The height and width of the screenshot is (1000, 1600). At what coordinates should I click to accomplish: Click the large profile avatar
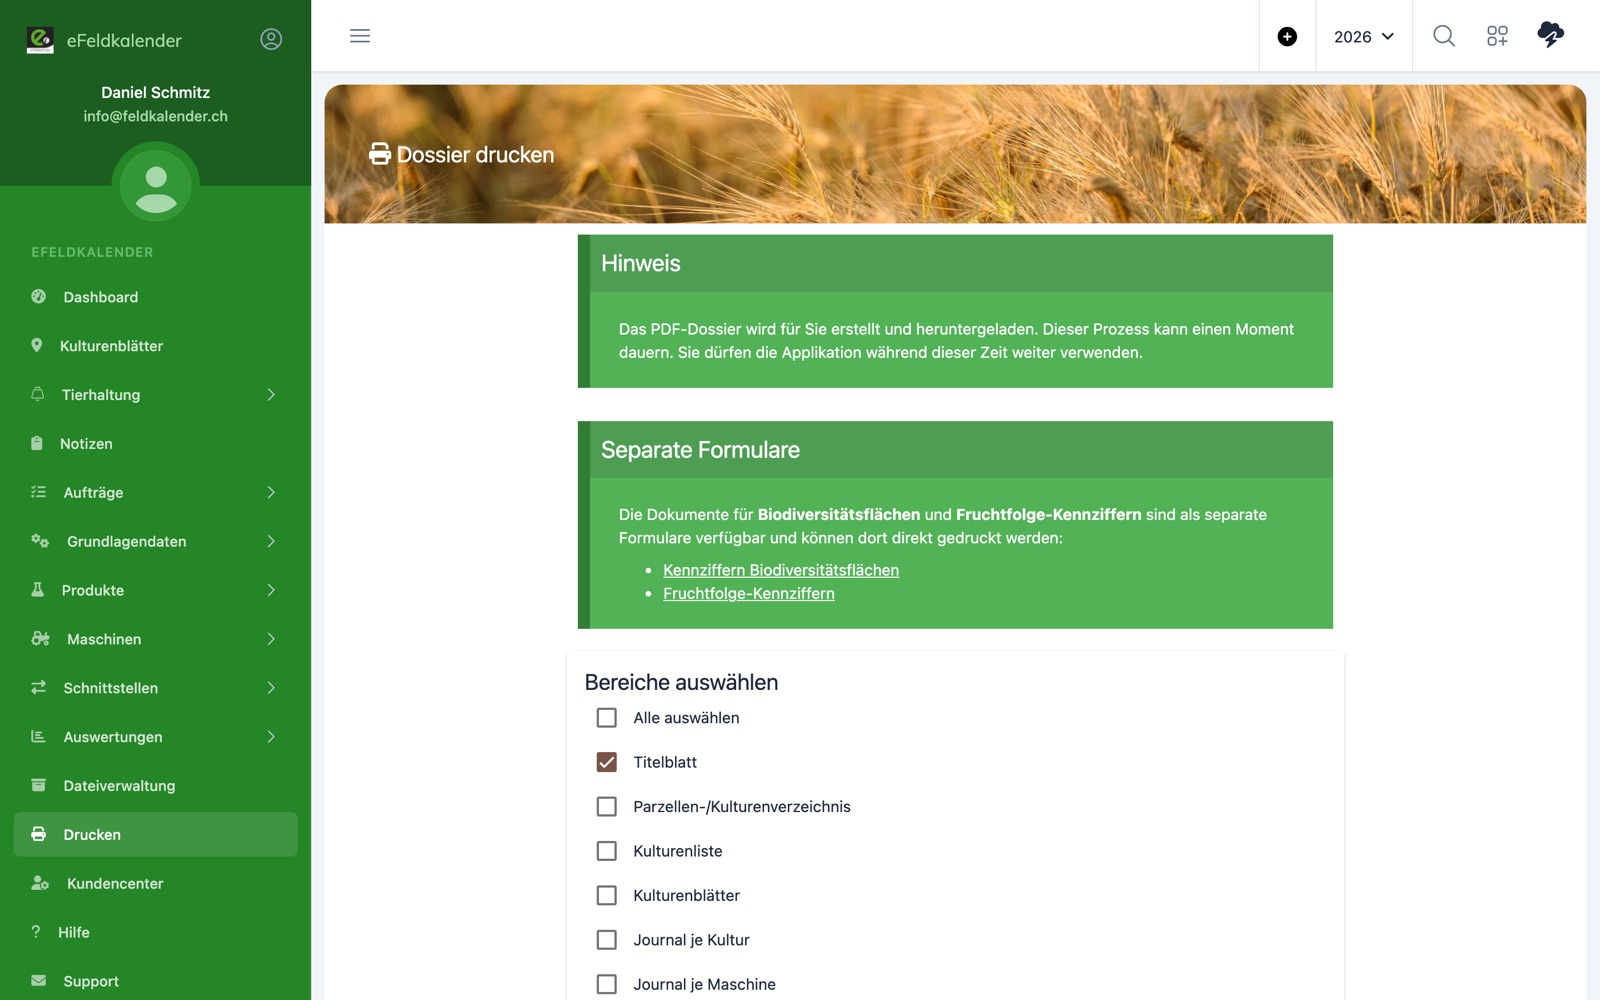pyautogui.click(x=156, y=185)
